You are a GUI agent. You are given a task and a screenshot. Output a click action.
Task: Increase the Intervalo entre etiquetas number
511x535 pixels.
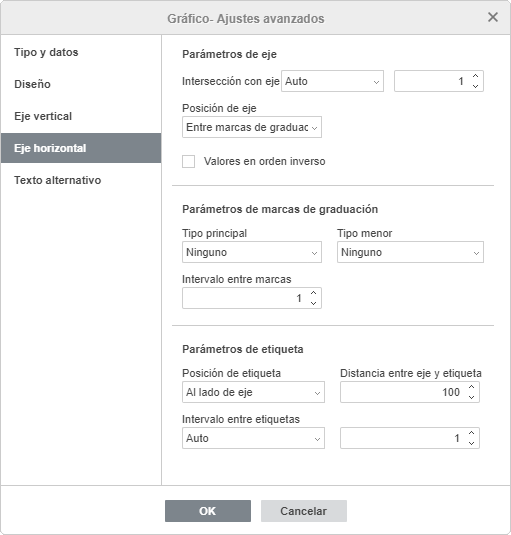(471, 433)
